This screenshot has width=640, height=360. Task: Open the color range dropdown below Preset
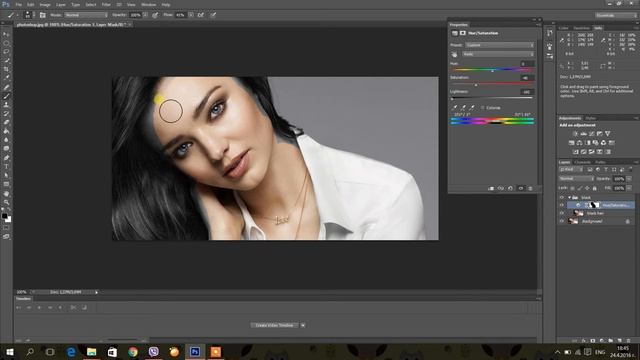tap(498, 54)
